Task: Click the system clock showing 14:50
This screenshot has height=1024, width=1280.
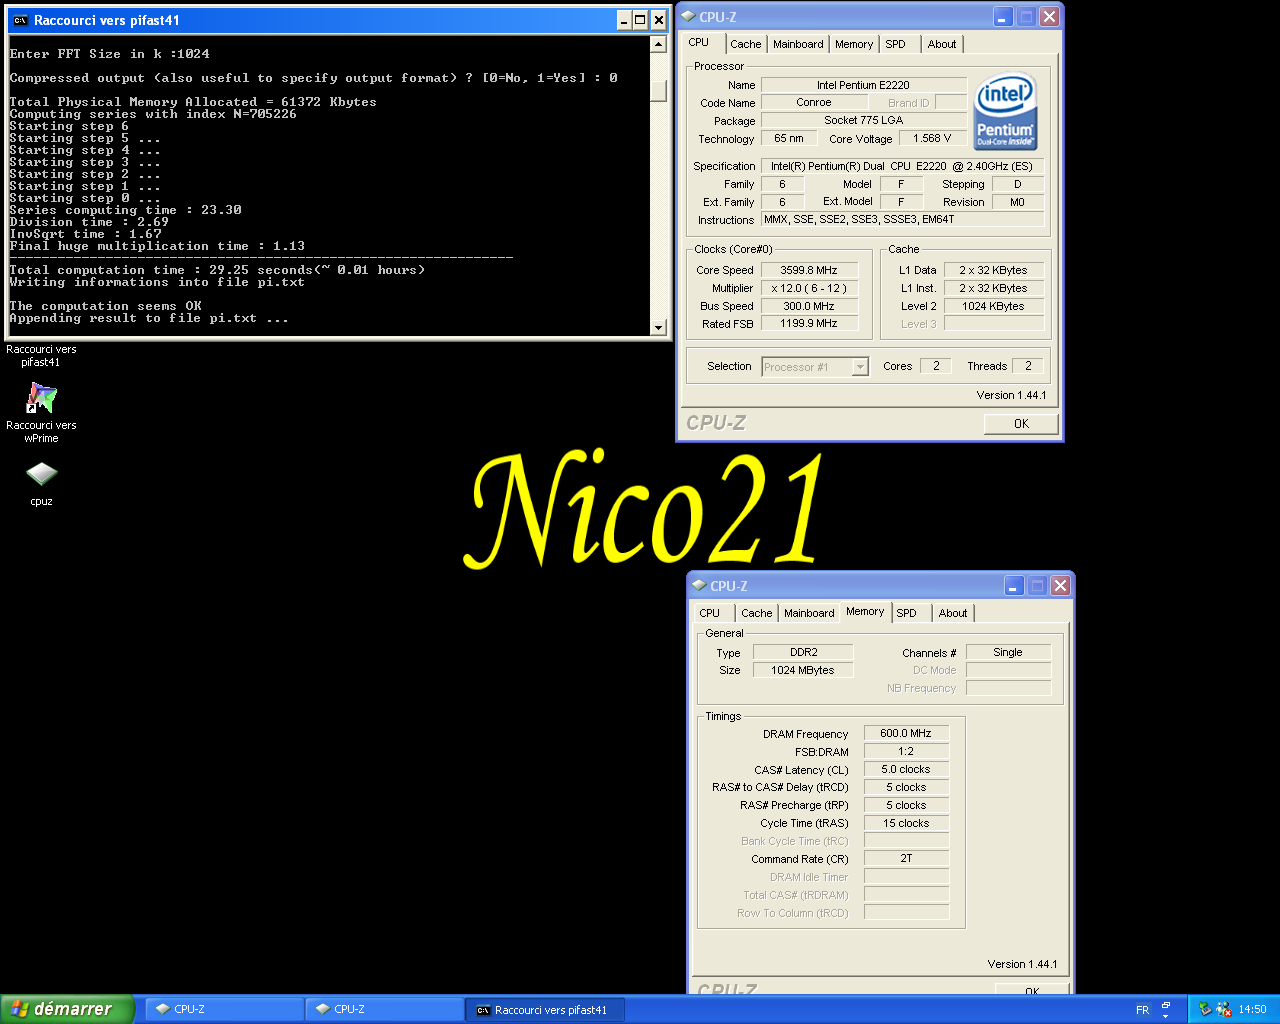Action: click(1252, 1010)
